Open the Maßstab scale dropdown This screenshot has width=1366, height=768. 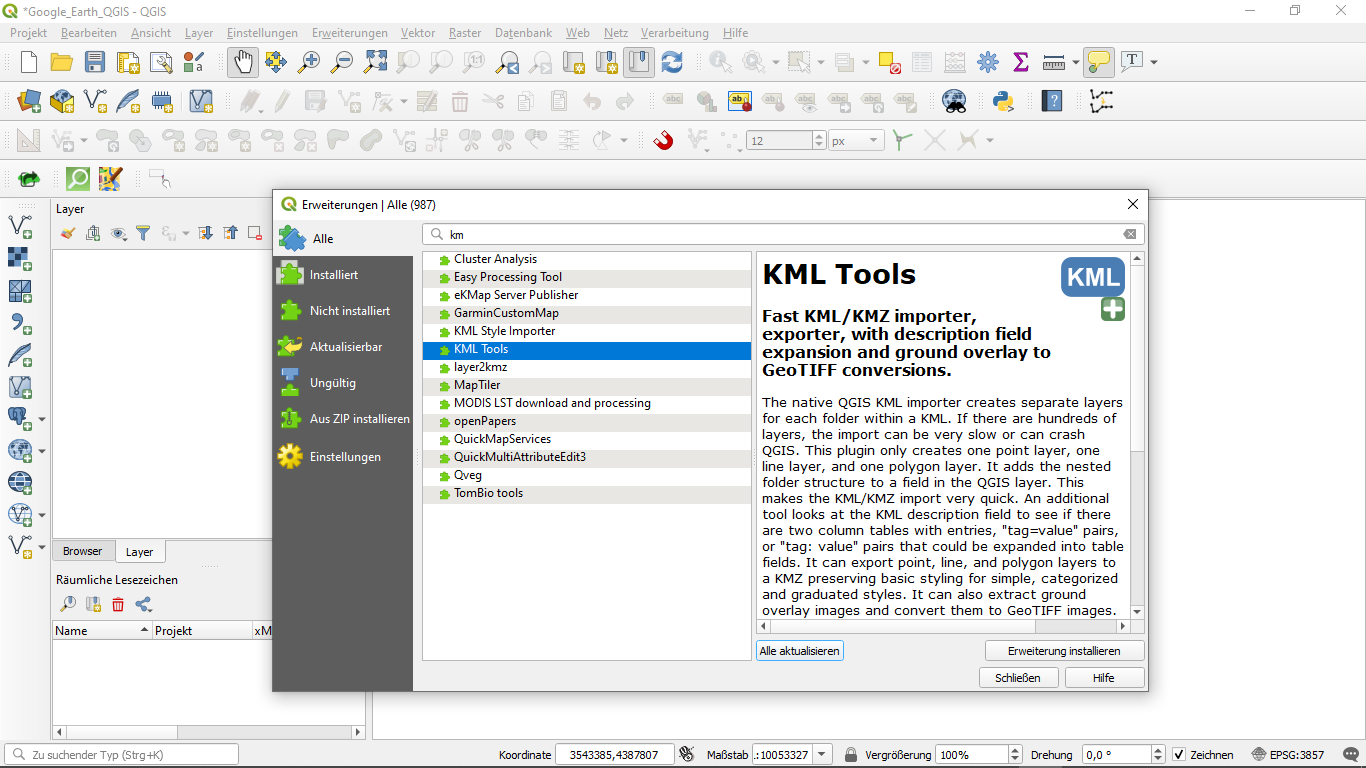coord(822,755)
